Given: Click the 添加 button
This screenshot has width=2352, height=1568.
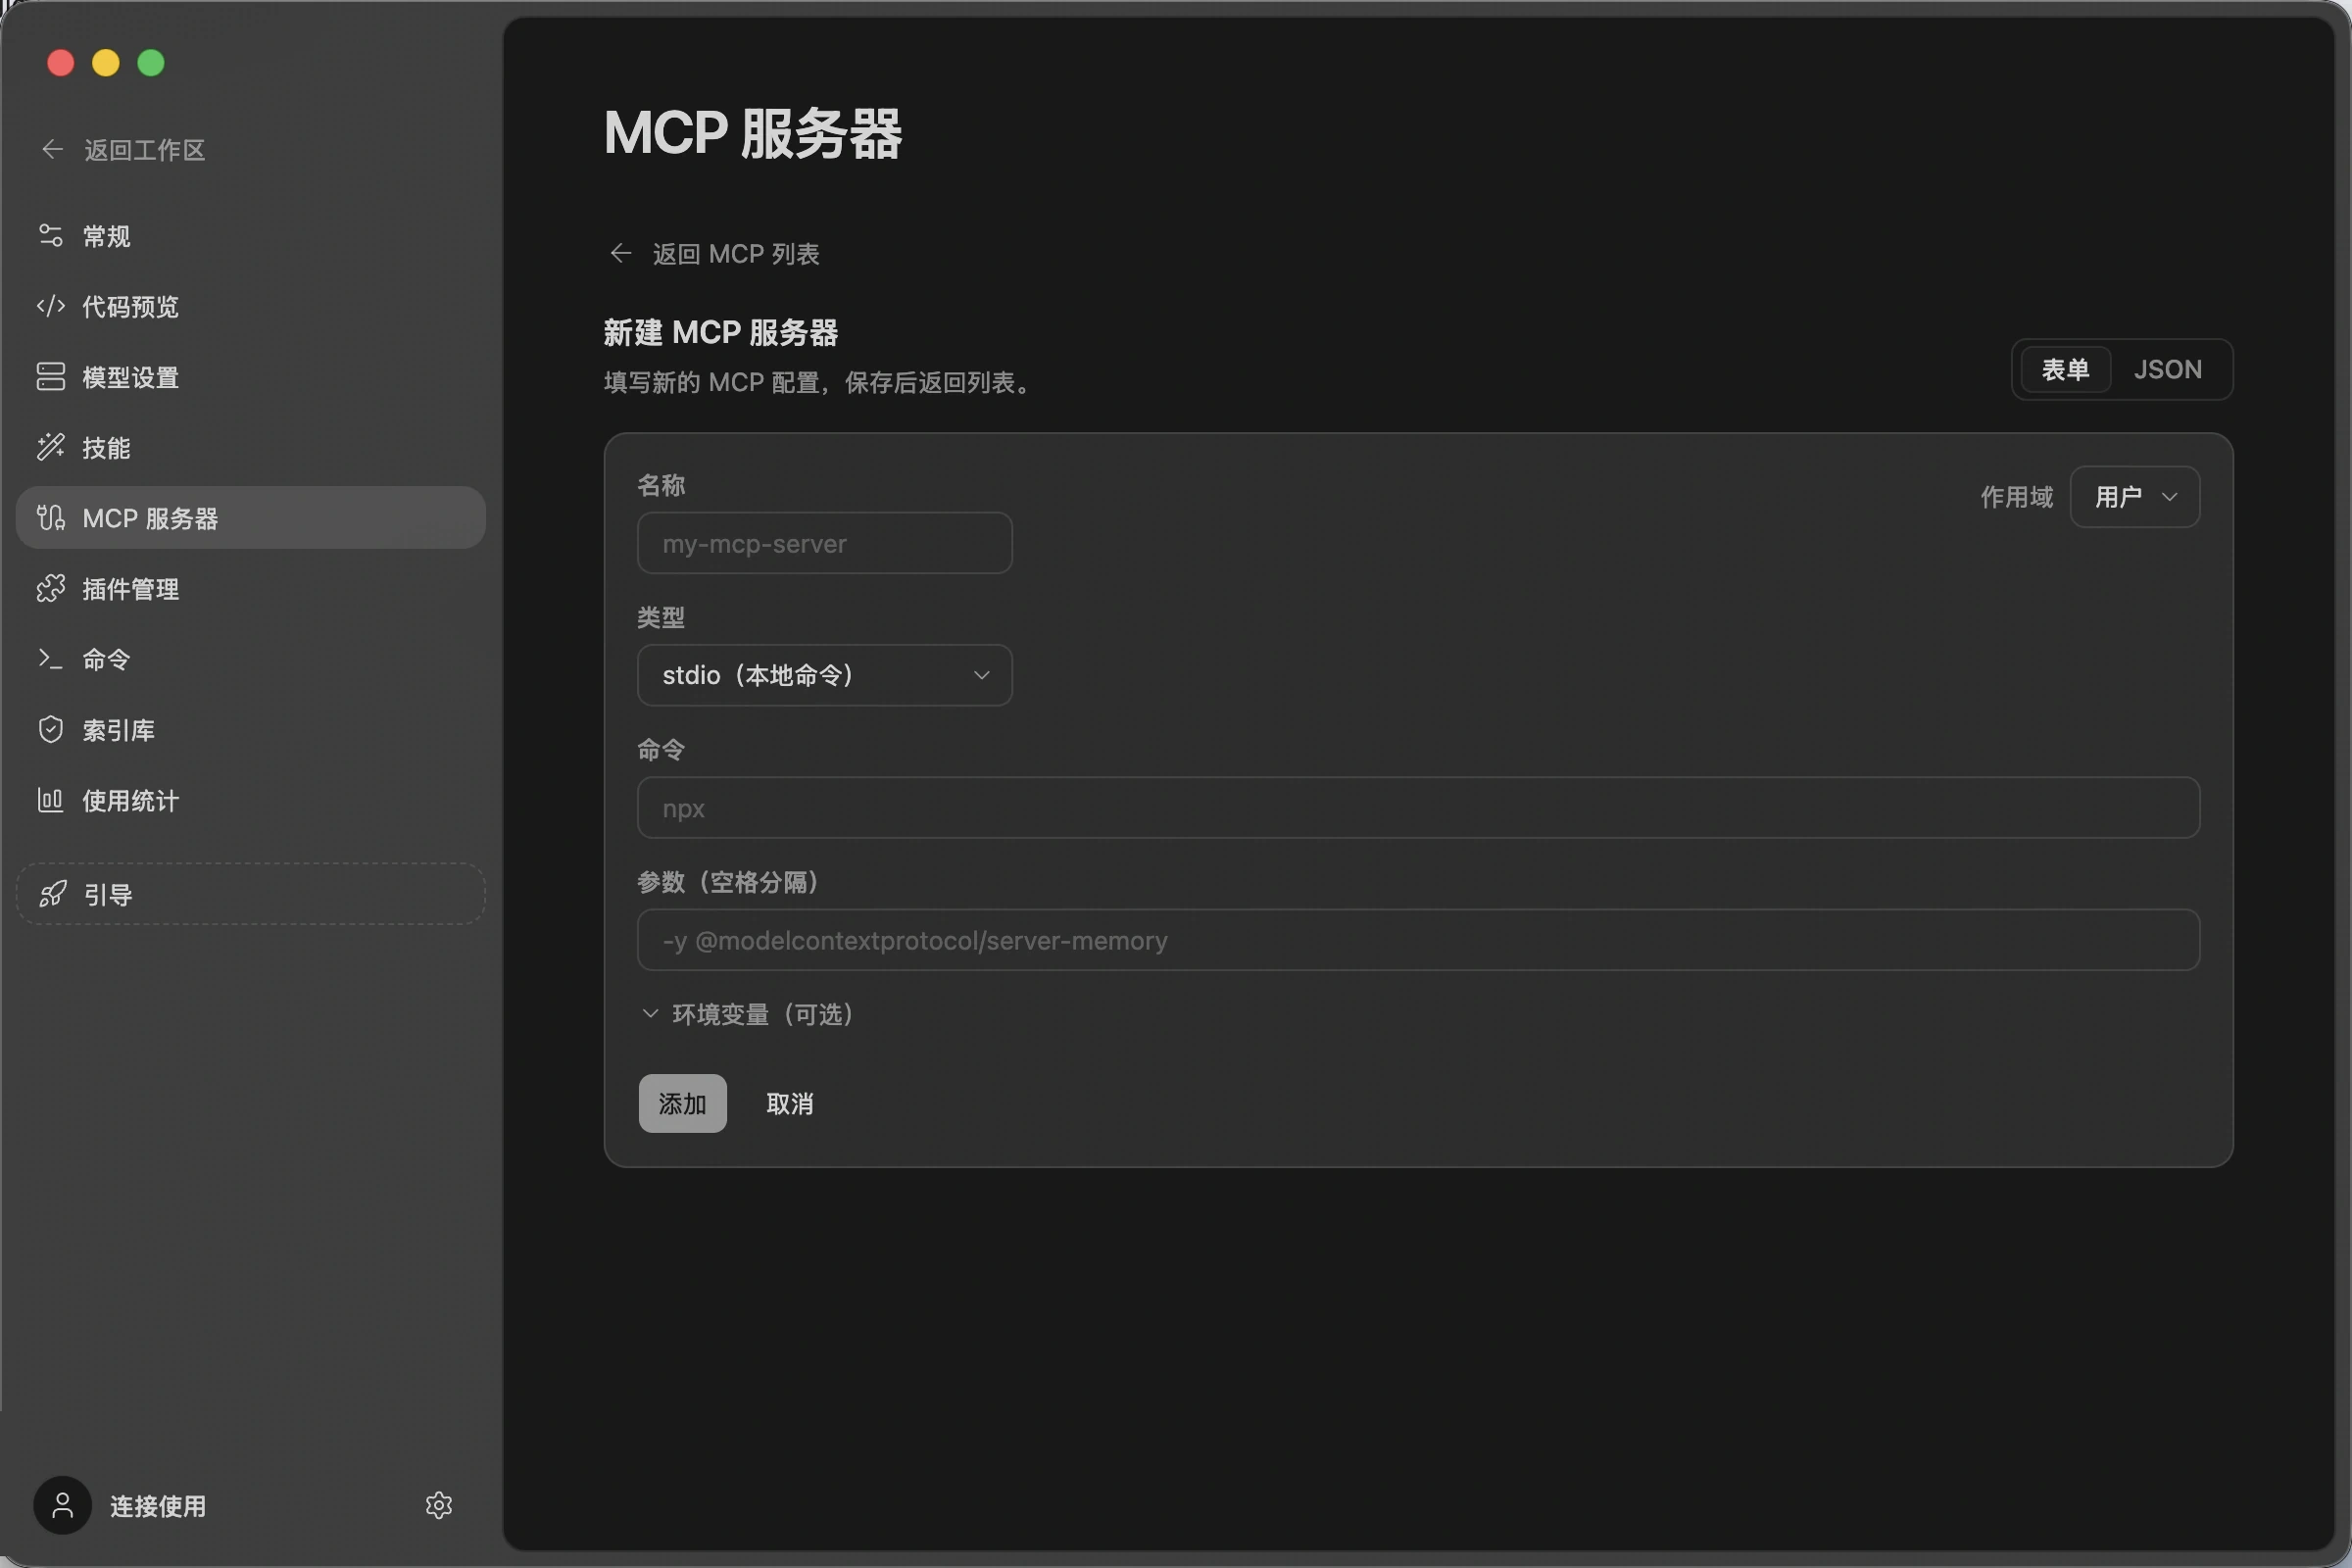Looking at the screenshot, I should (x=682, y=1104).
